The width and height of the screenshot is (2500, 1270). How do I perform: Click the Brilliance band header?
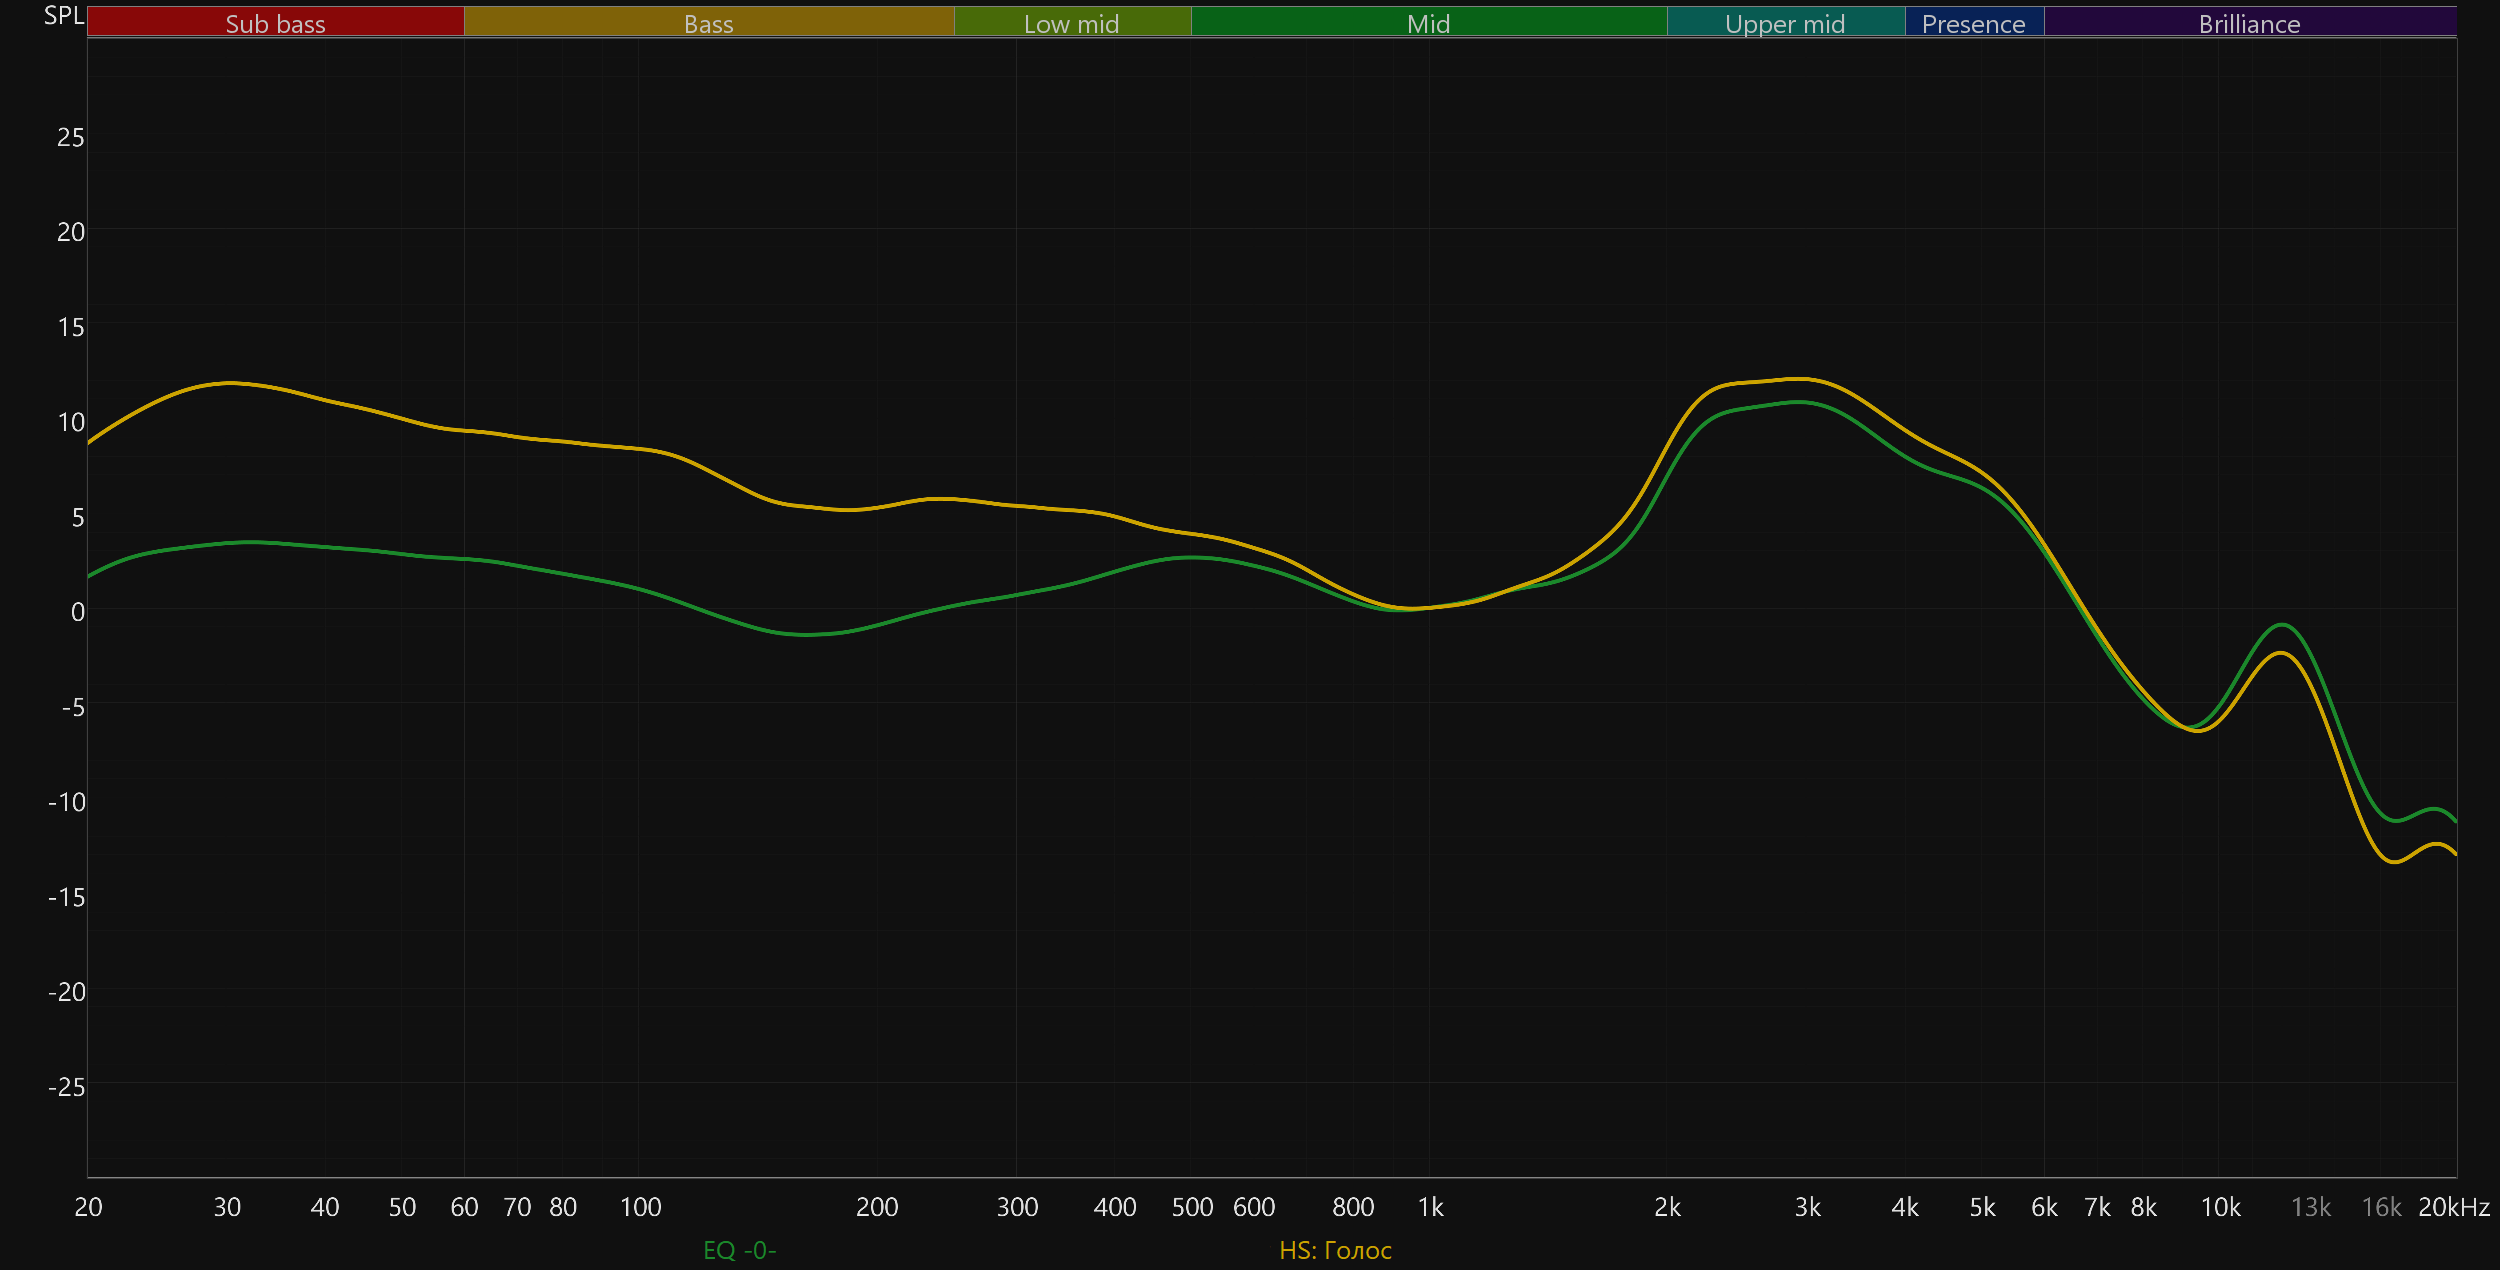[x=2249, y=23]
